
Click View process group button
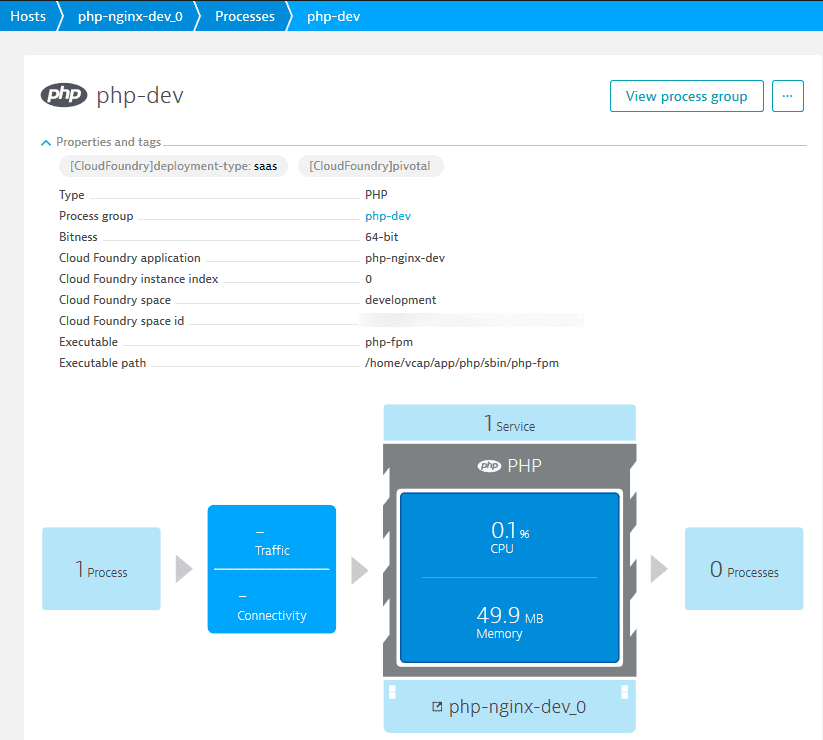click(x=687, y=96)
